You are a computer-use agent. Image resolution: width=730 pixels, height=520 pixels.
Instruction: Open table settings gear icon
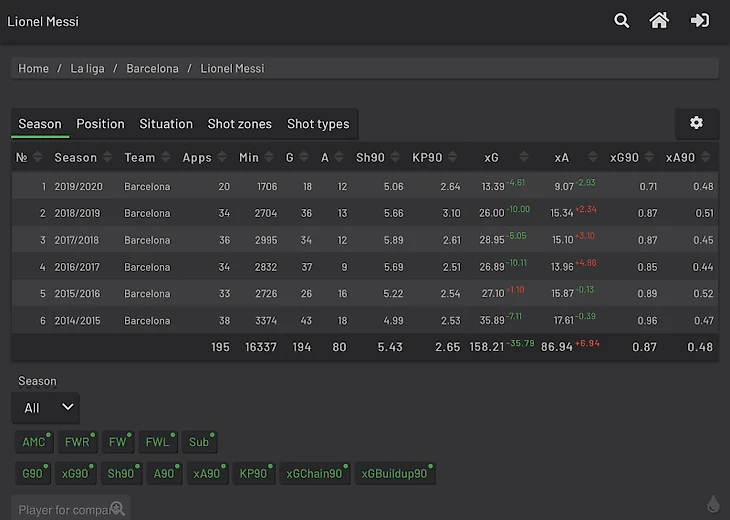pyautogui.click(x=696, y=123)
